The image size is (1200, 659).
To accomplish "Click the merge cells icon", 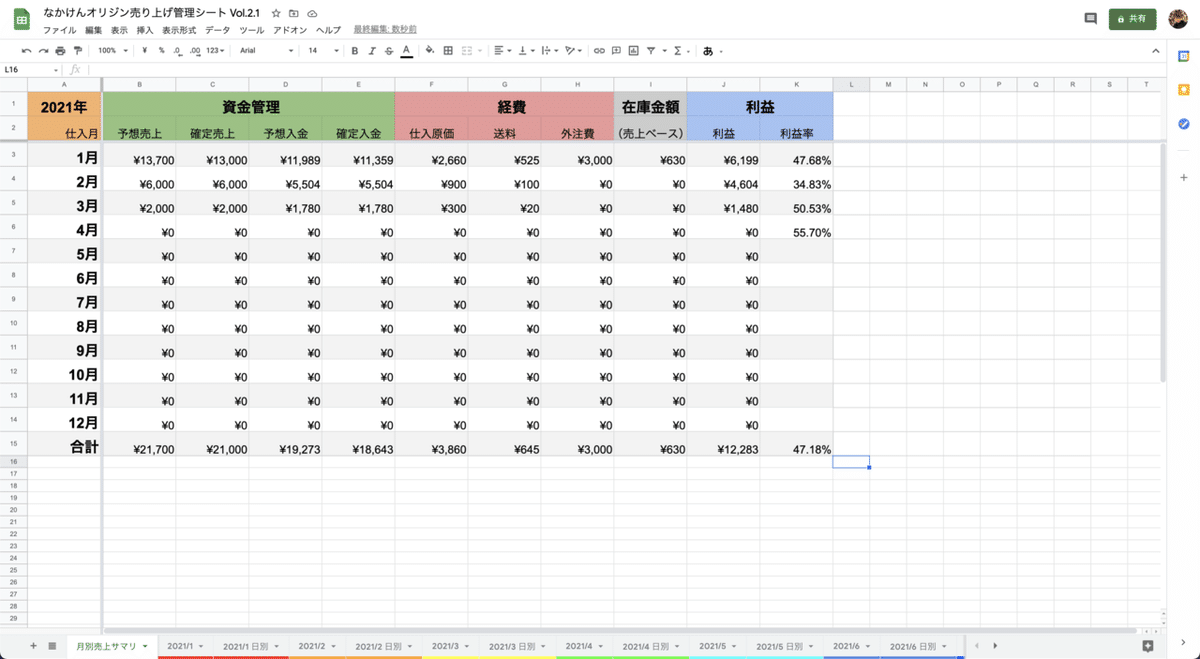I will point(467,50).
